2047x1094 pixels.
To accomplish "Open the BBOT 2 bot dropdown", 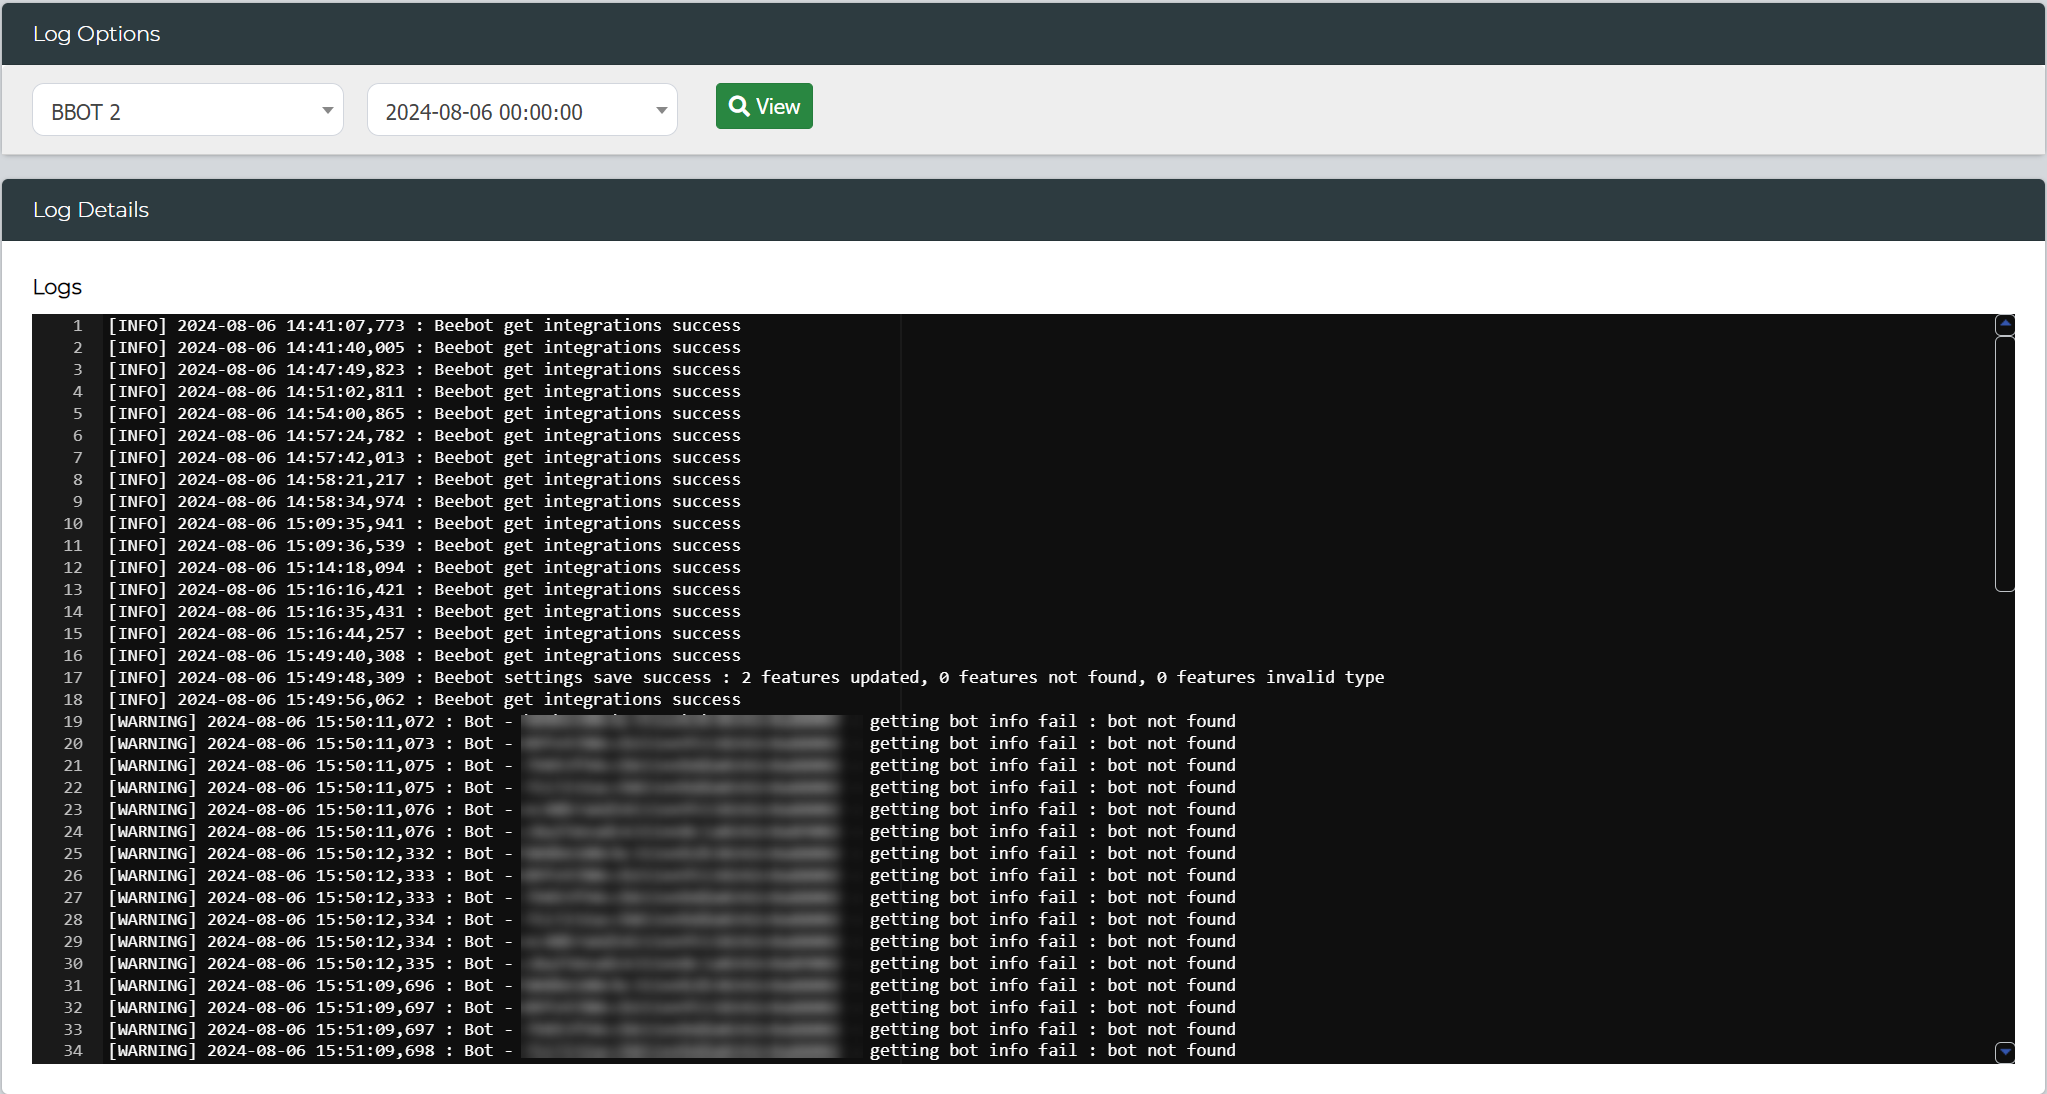I will coord(188,110).
